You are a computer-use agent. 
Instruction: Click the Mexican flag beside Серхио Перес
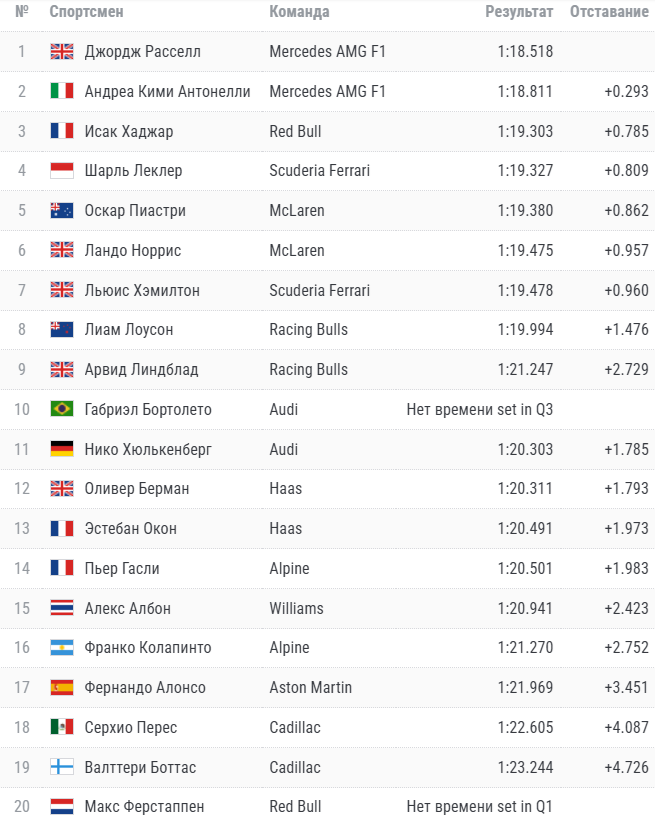tap(62, 728)
